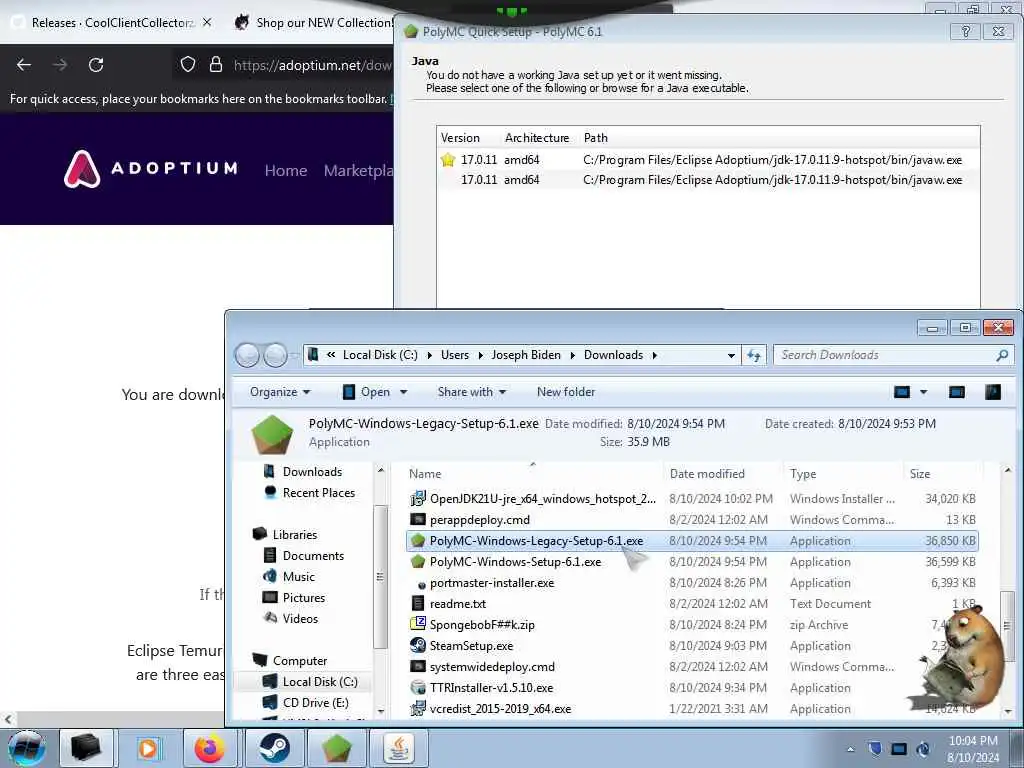Viewport: 1024px width, 768px height.
Task: Select PolyMC-Windows-Setup-6.1.exe file
Action: (x=692, y=562)
